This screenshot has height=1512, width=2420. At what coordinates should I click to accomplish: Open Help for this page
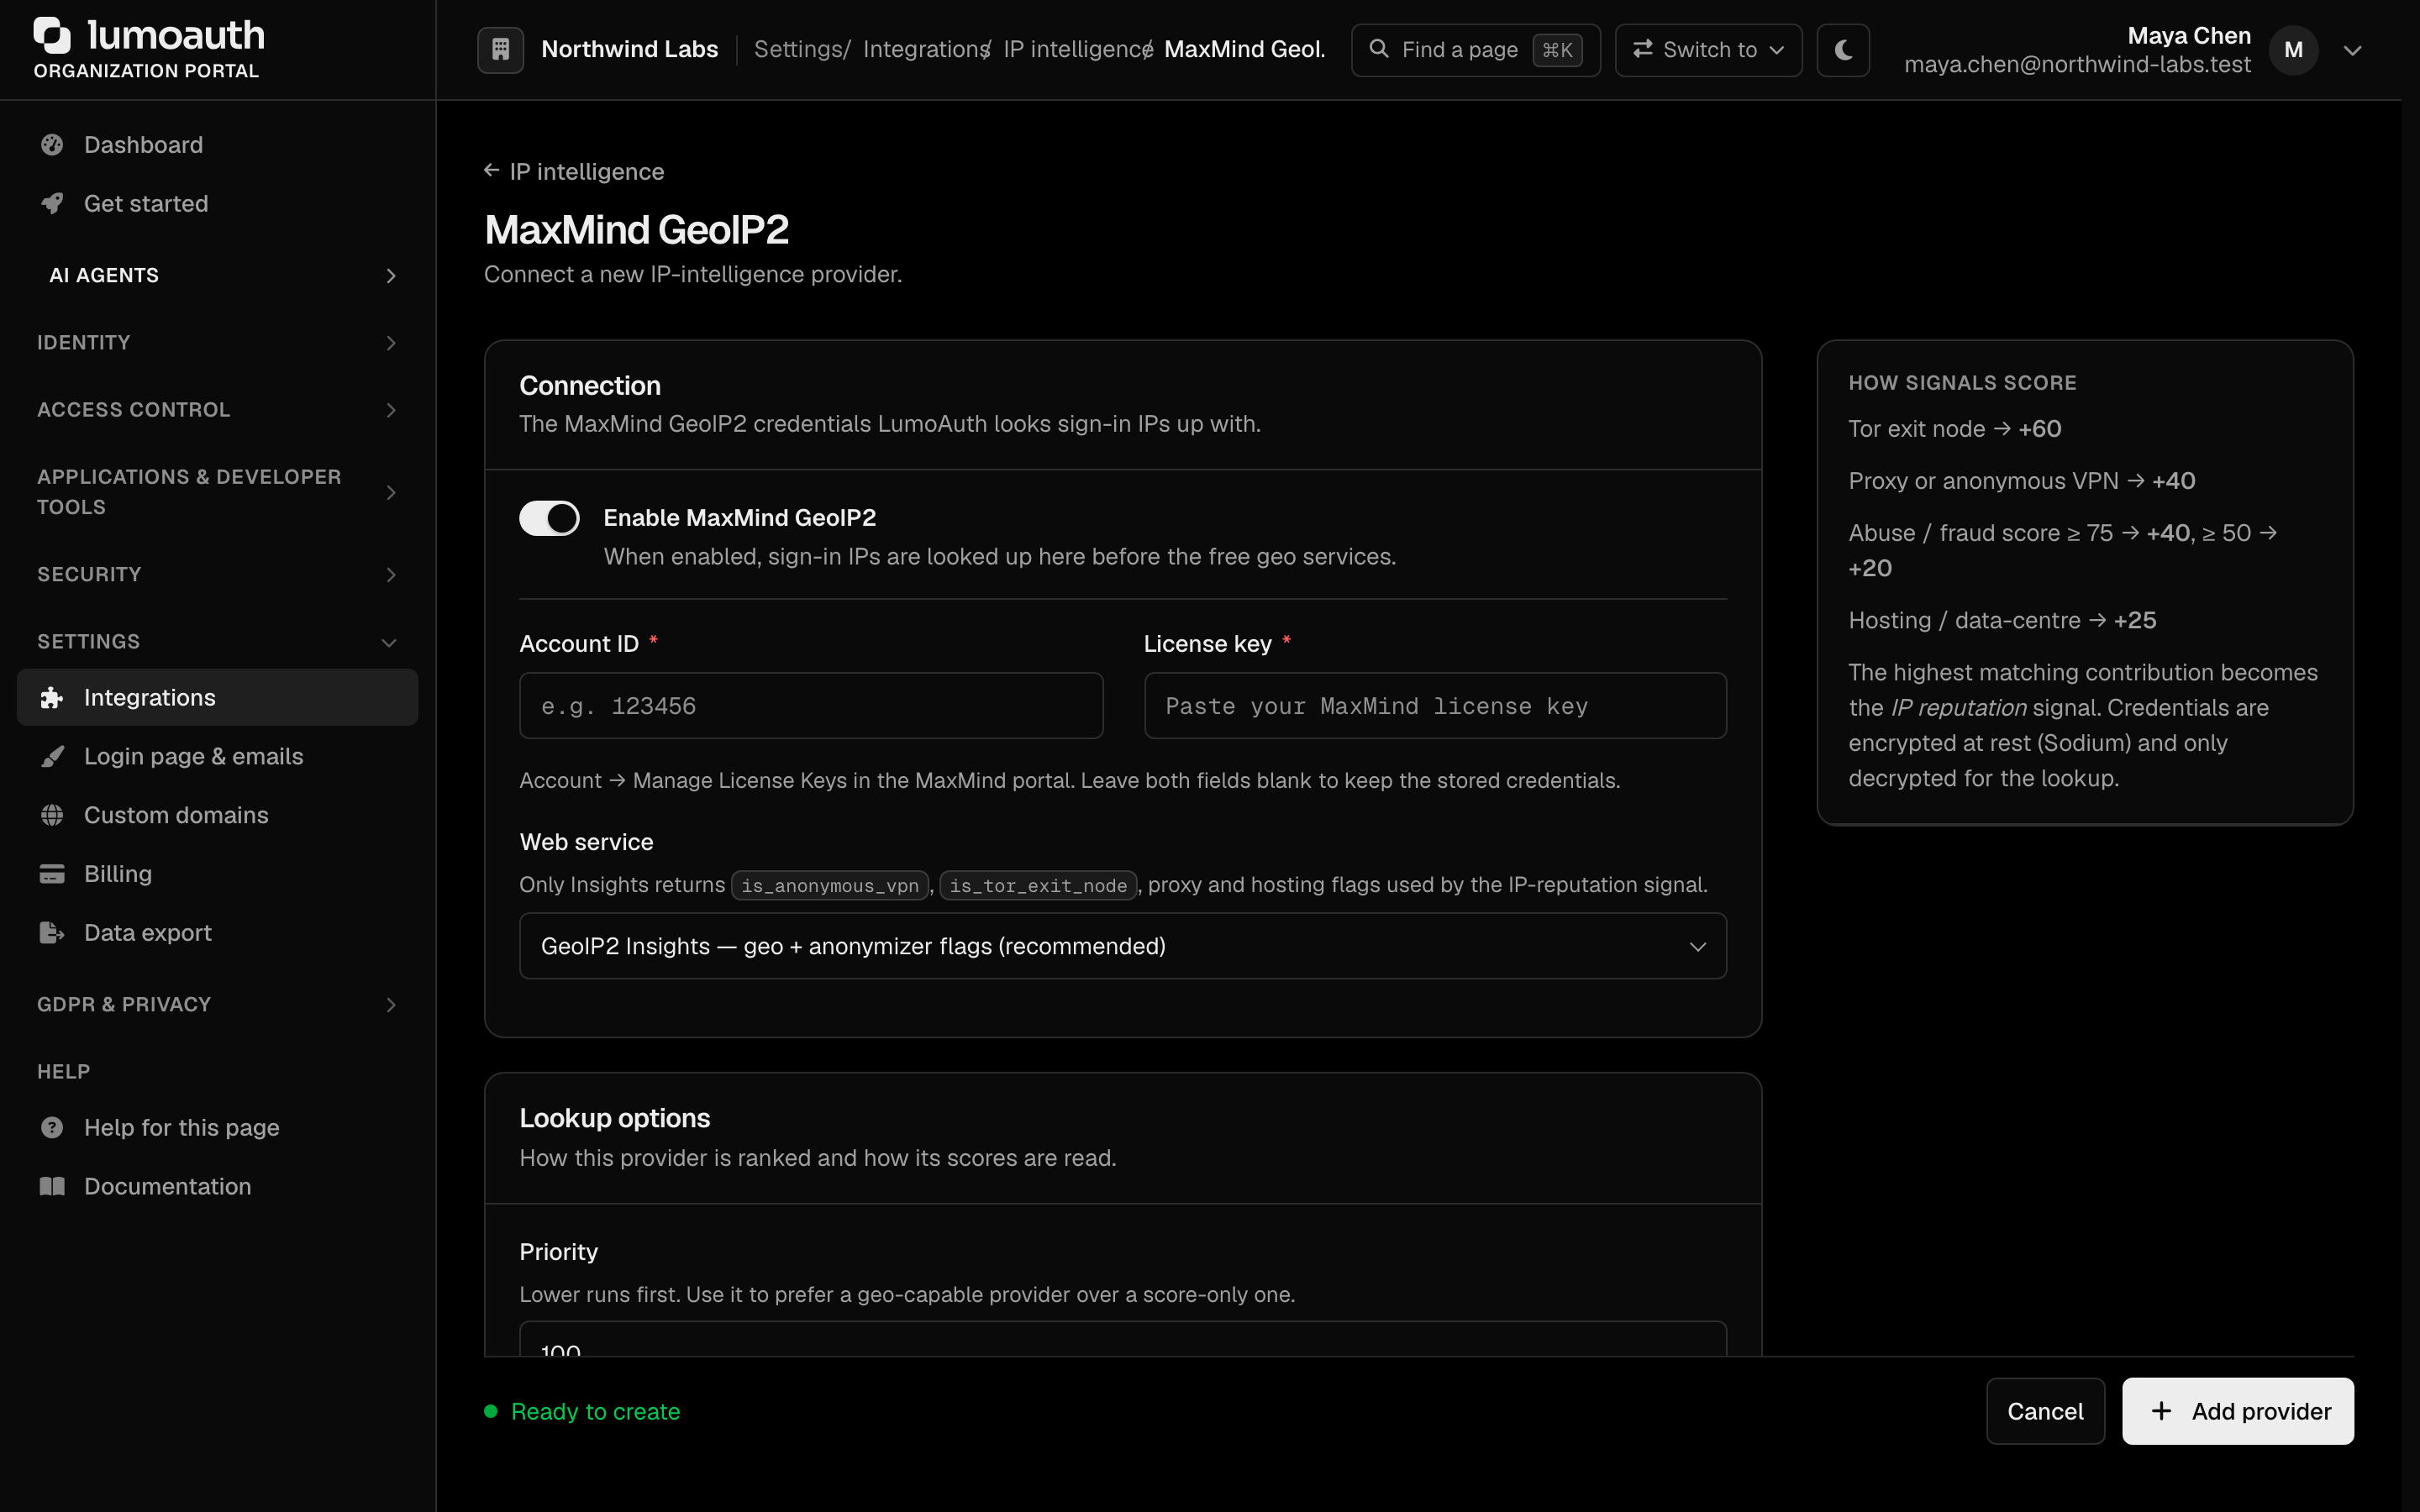click(x=217, y=1128)
